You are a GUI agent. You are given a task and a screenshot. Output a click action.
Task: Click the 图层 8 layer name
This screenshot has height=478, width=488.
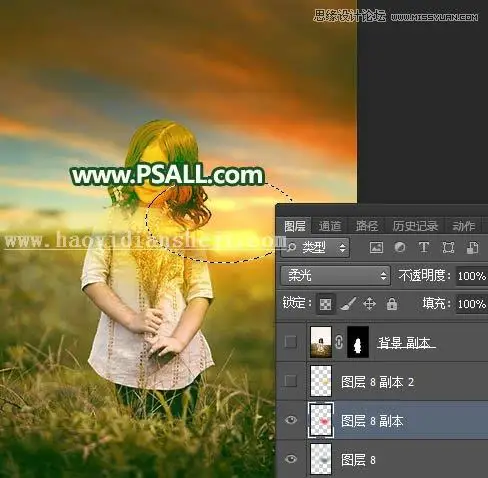358,460
